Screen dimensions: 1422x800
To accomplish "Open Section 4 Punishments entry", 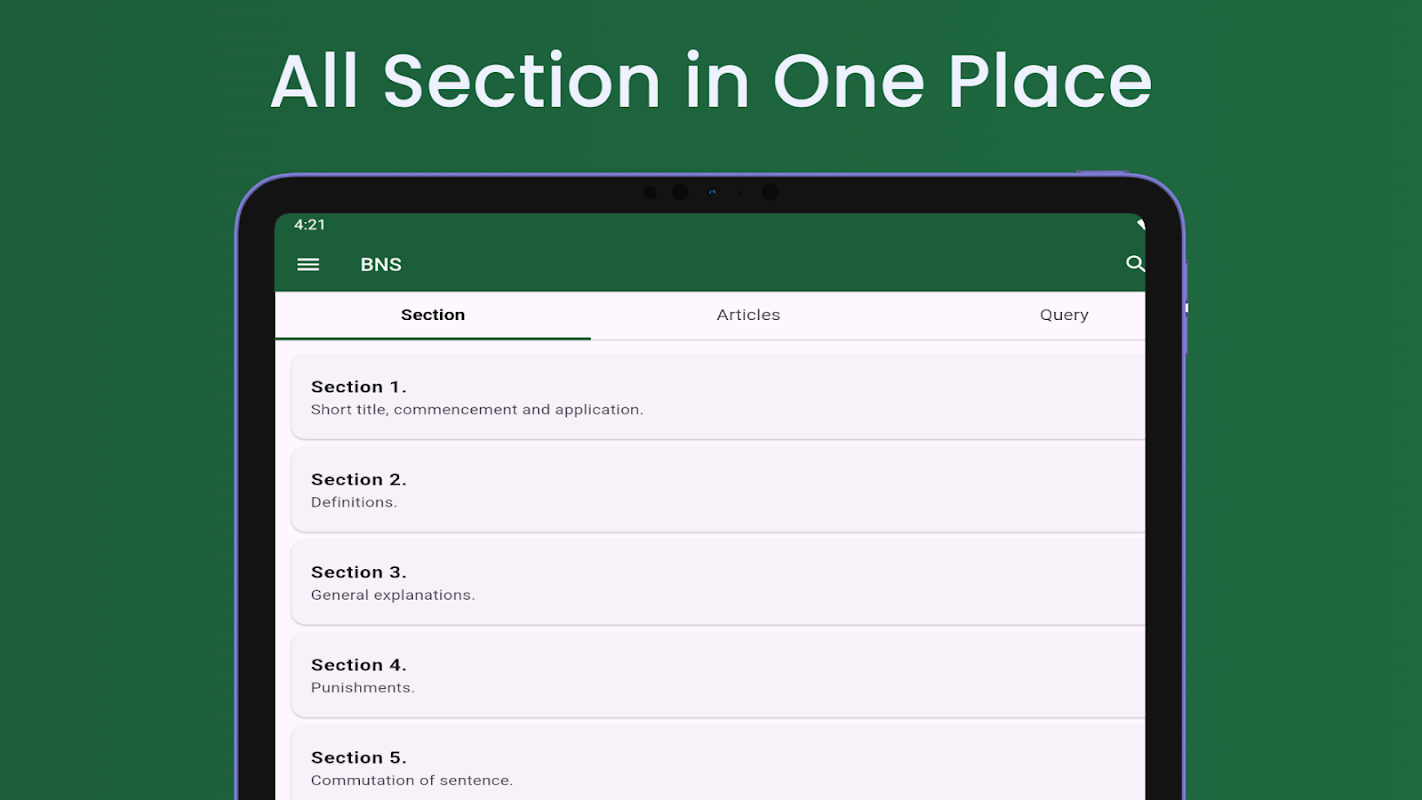I will coord(718,675).
